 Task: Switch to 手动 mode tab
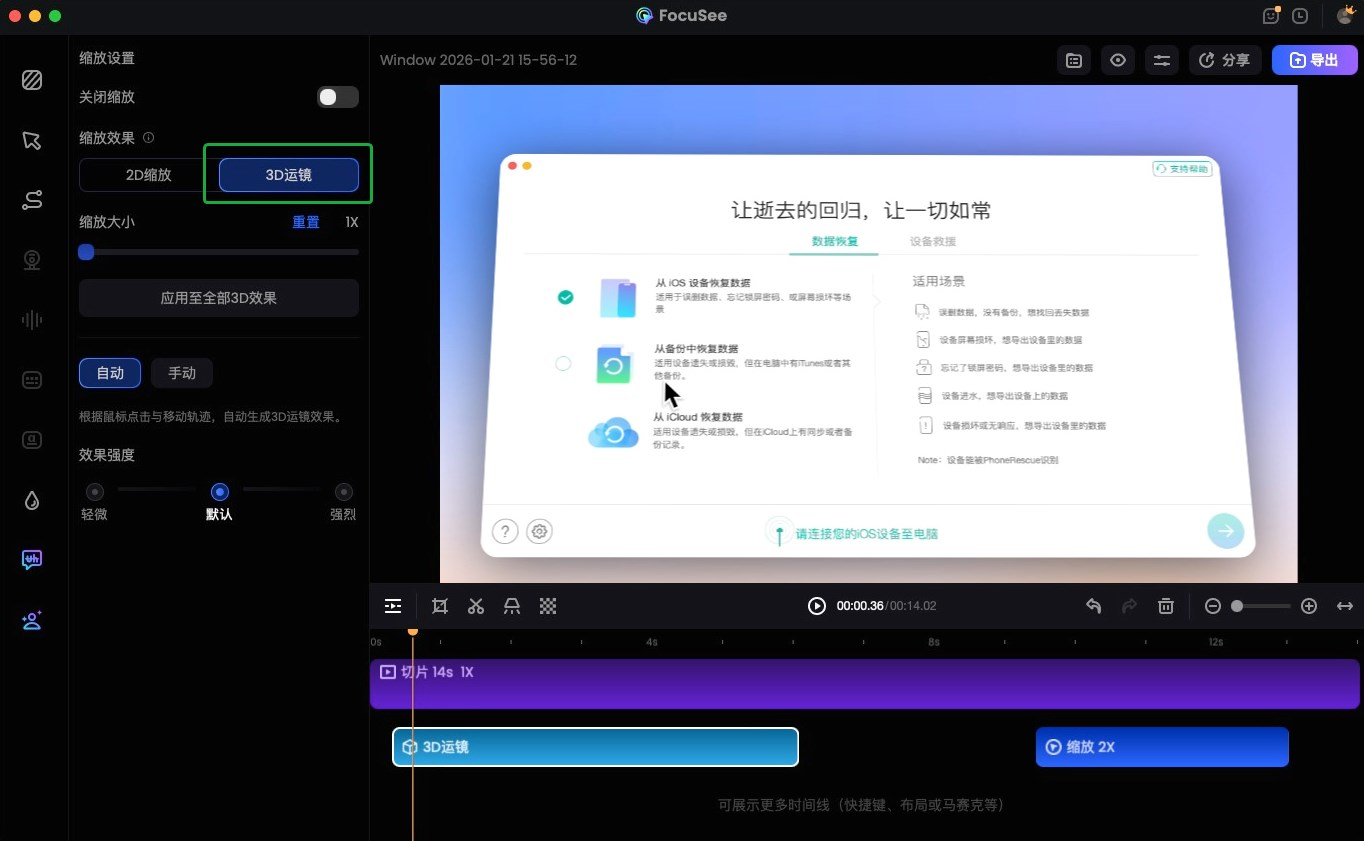point(182,373)
